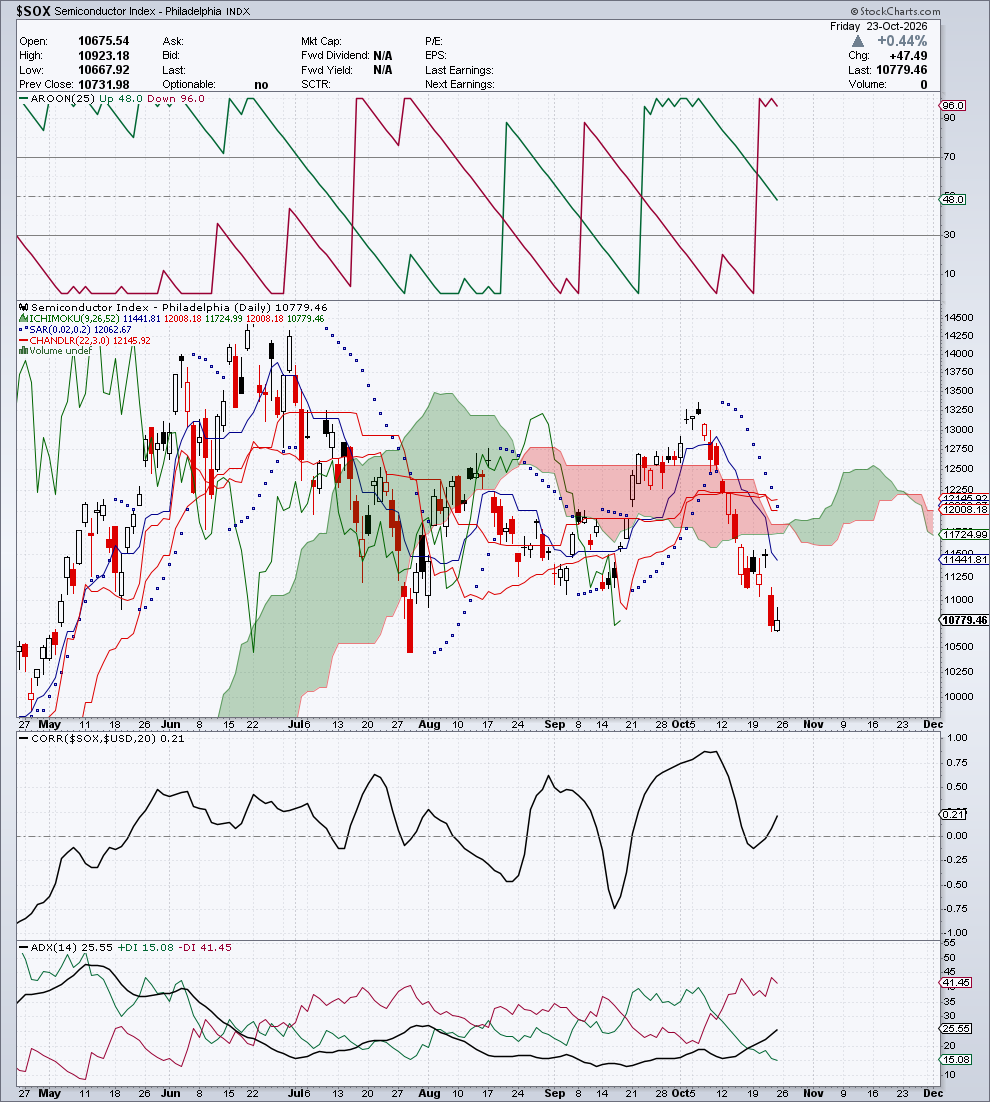Click the candlestick icon before the Daily price legend
This screenshot has width=990, height=1102.
(24, 307)
